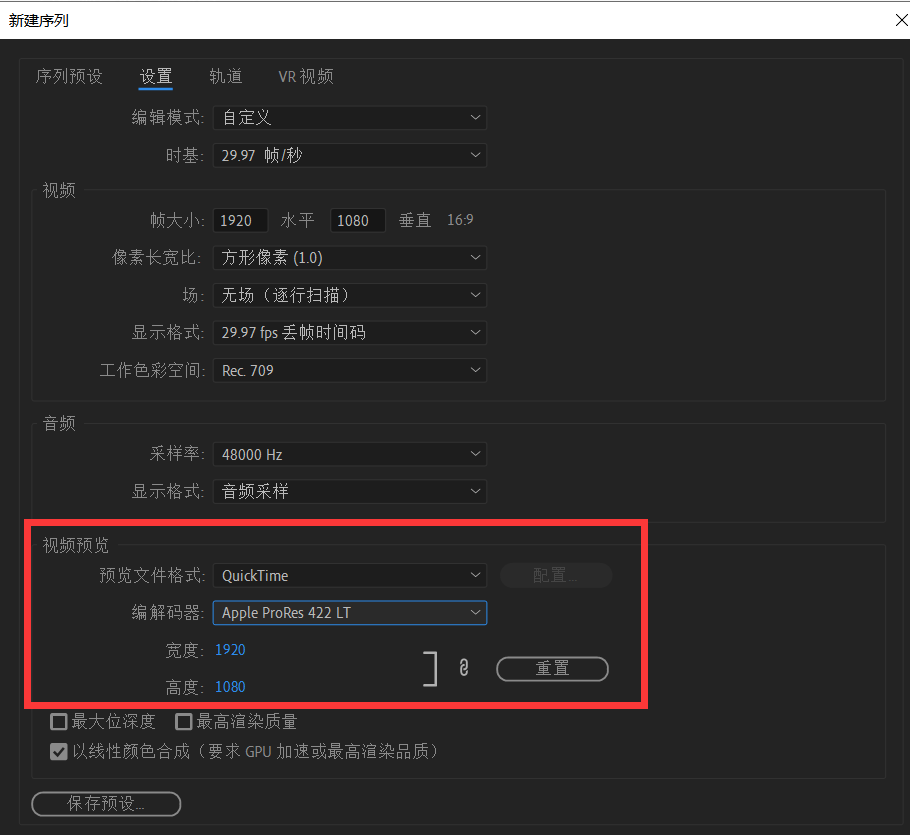Open the 像素长宽比 dropdown
Viewport: 910px width, 835px height.
(x=350, y=258)
